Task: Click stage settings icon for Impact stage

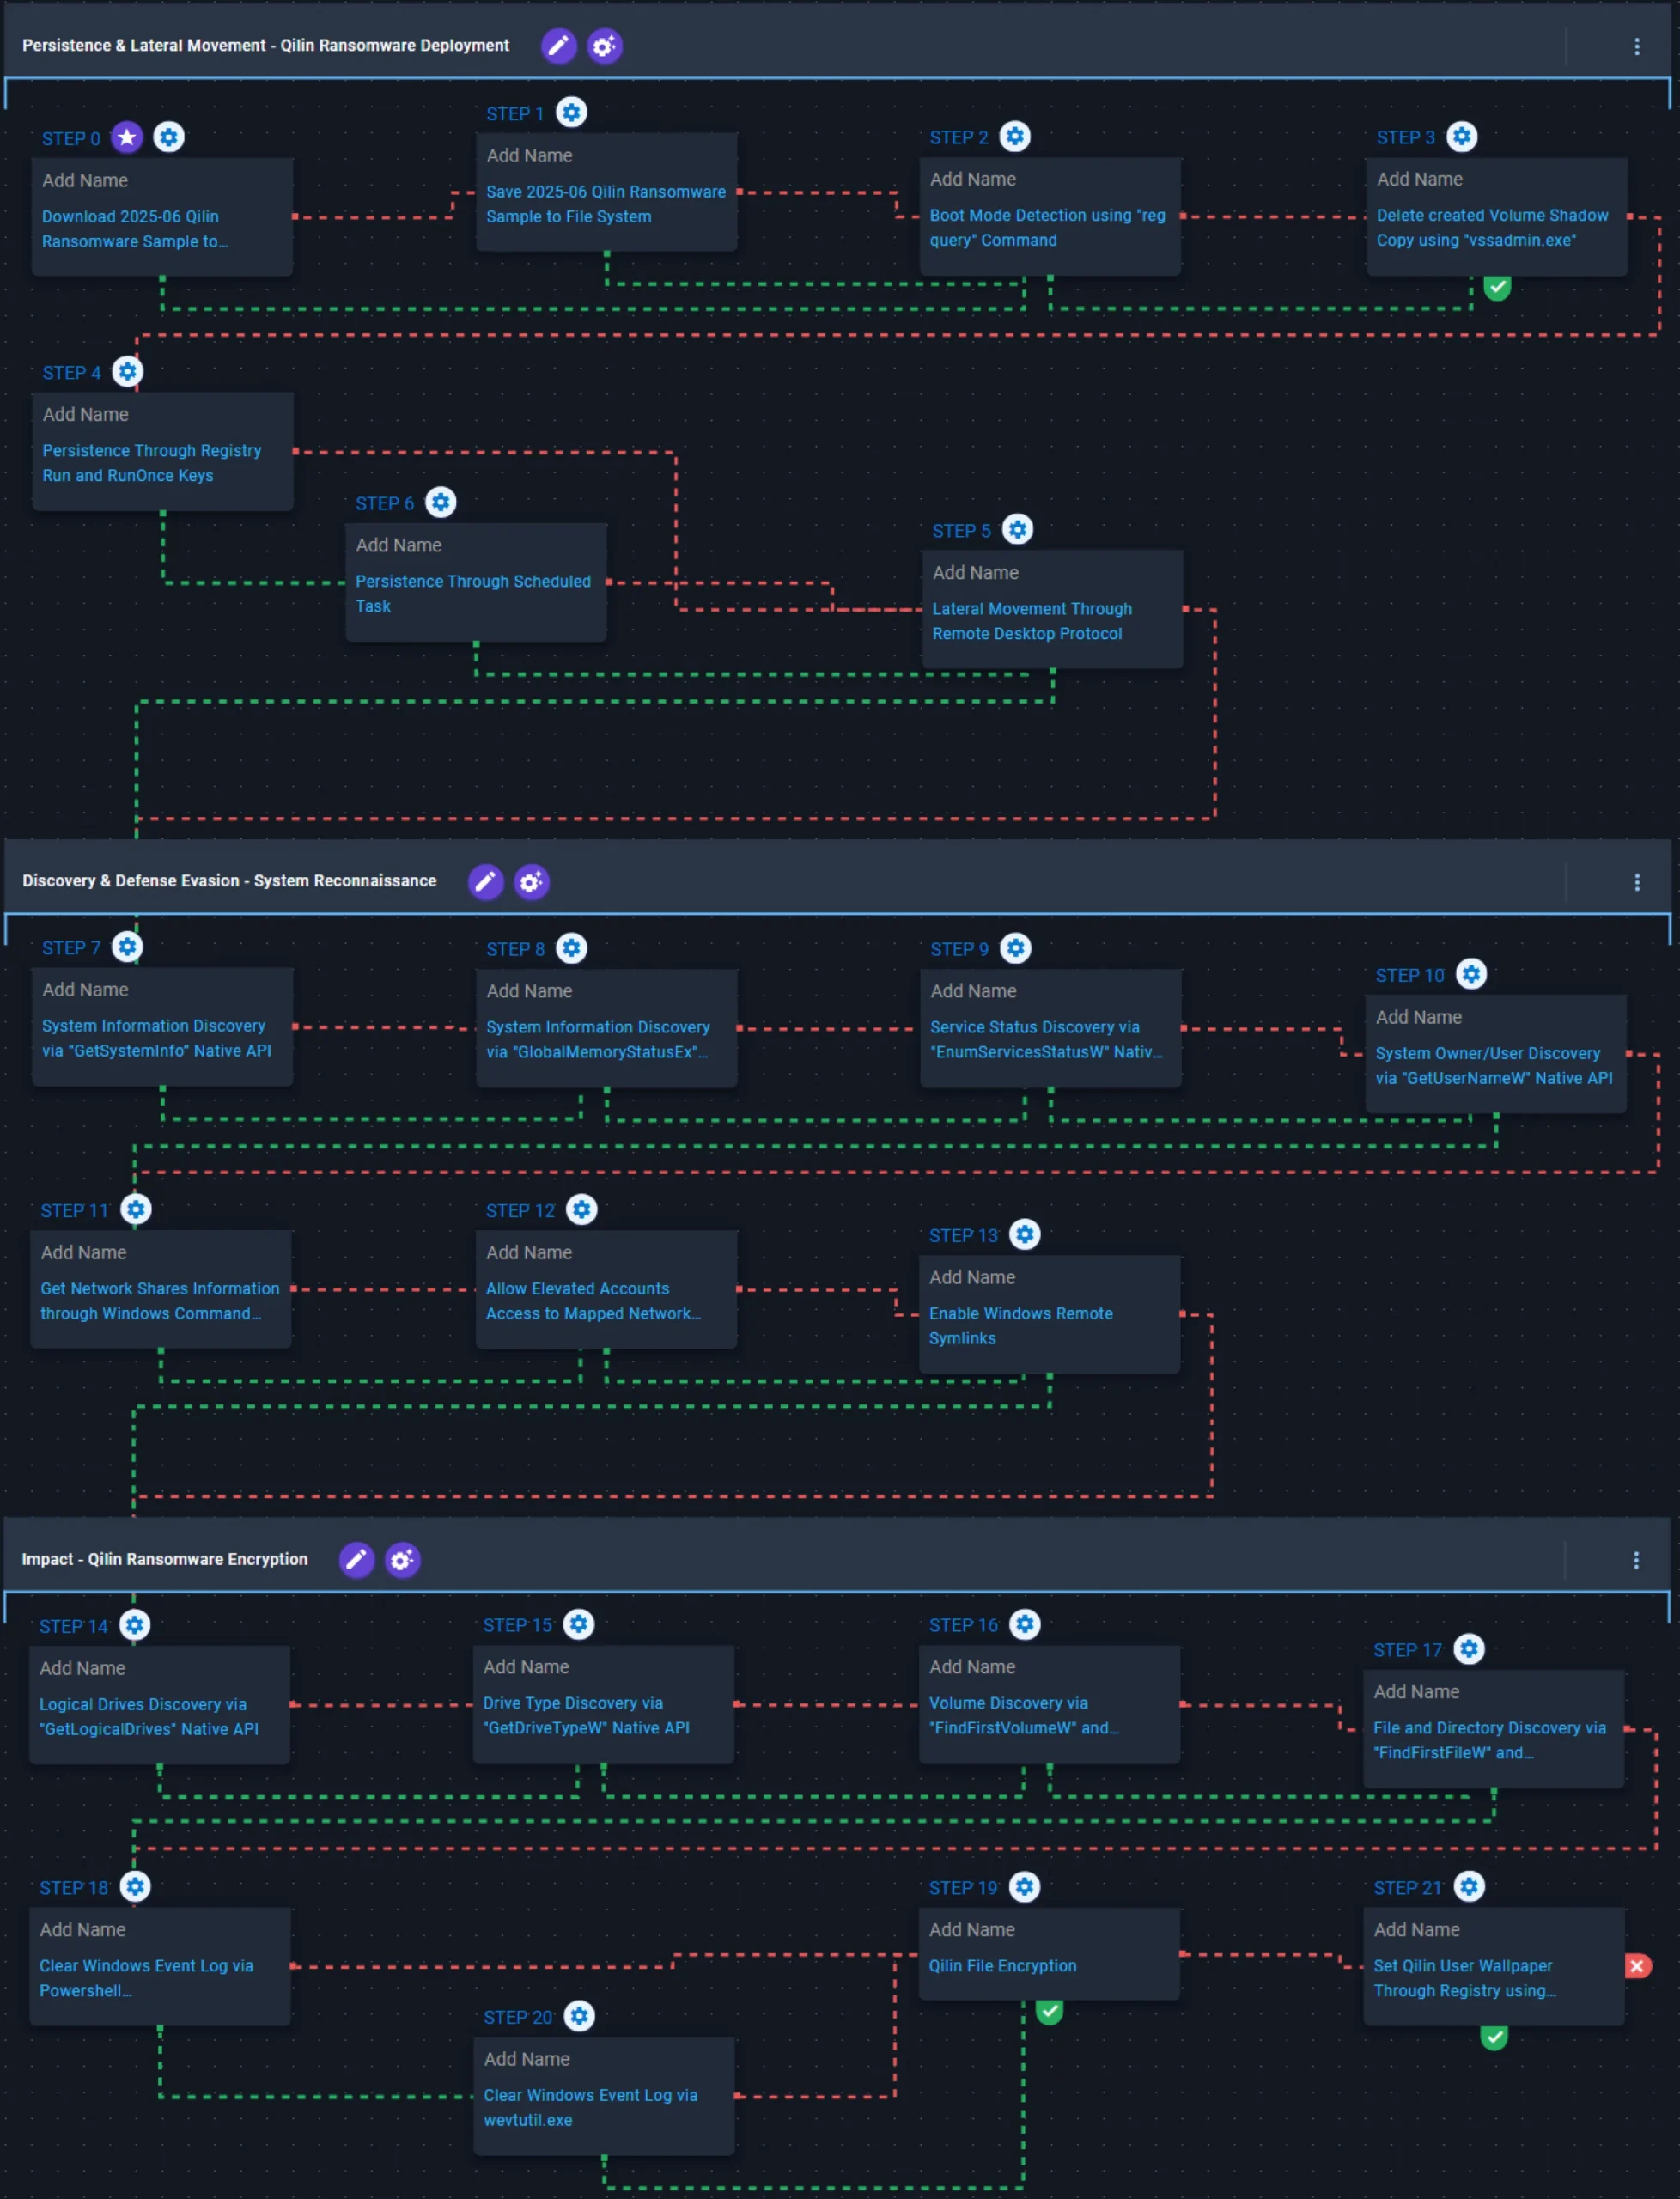Action: (x=402, y=1560)
